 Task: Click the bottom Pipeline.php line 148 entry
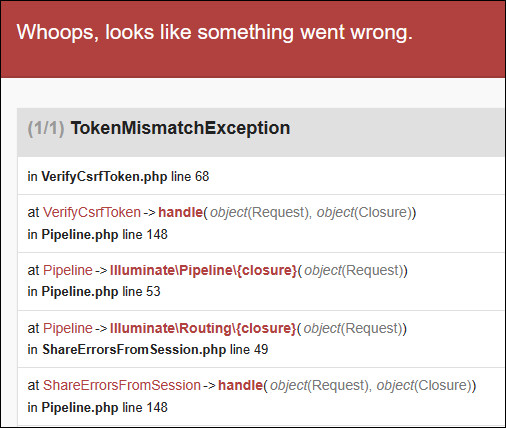click(97, 407)
